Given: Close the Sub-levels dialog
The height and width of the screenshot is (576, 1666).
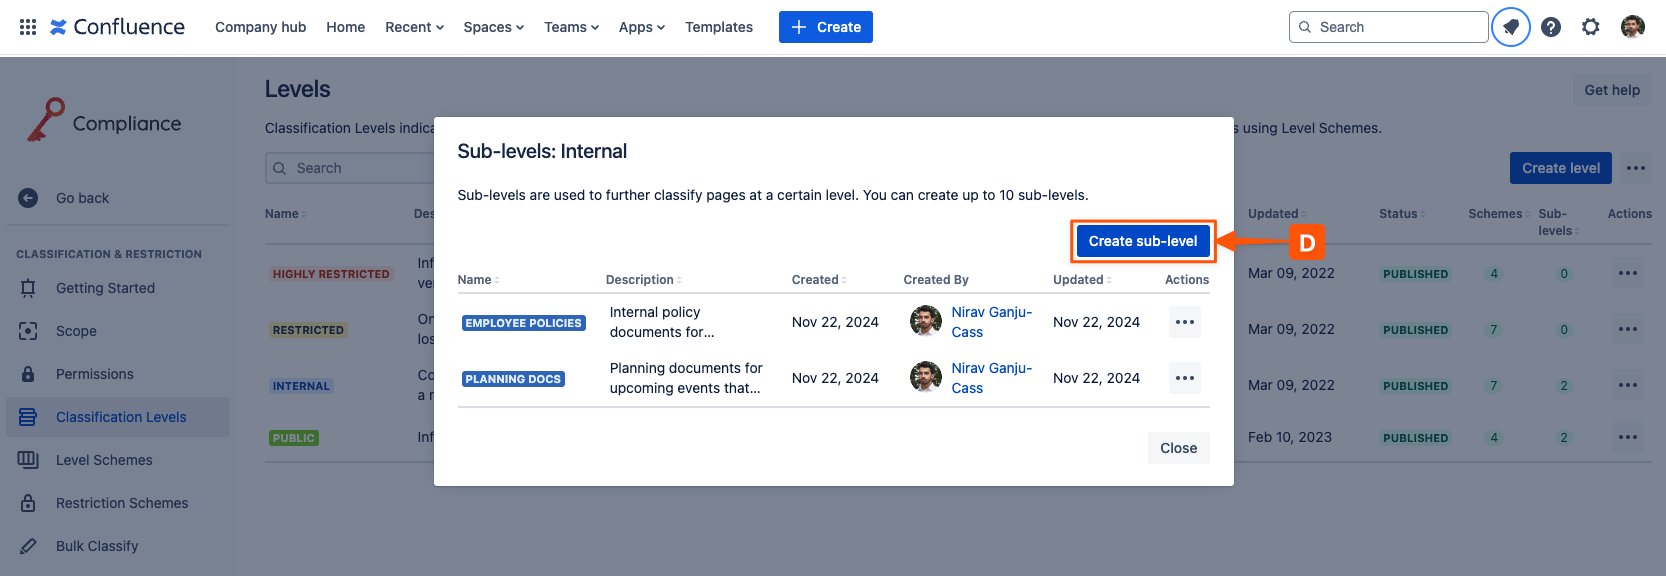Looking at the screenshot, I should click(1178, 448).
